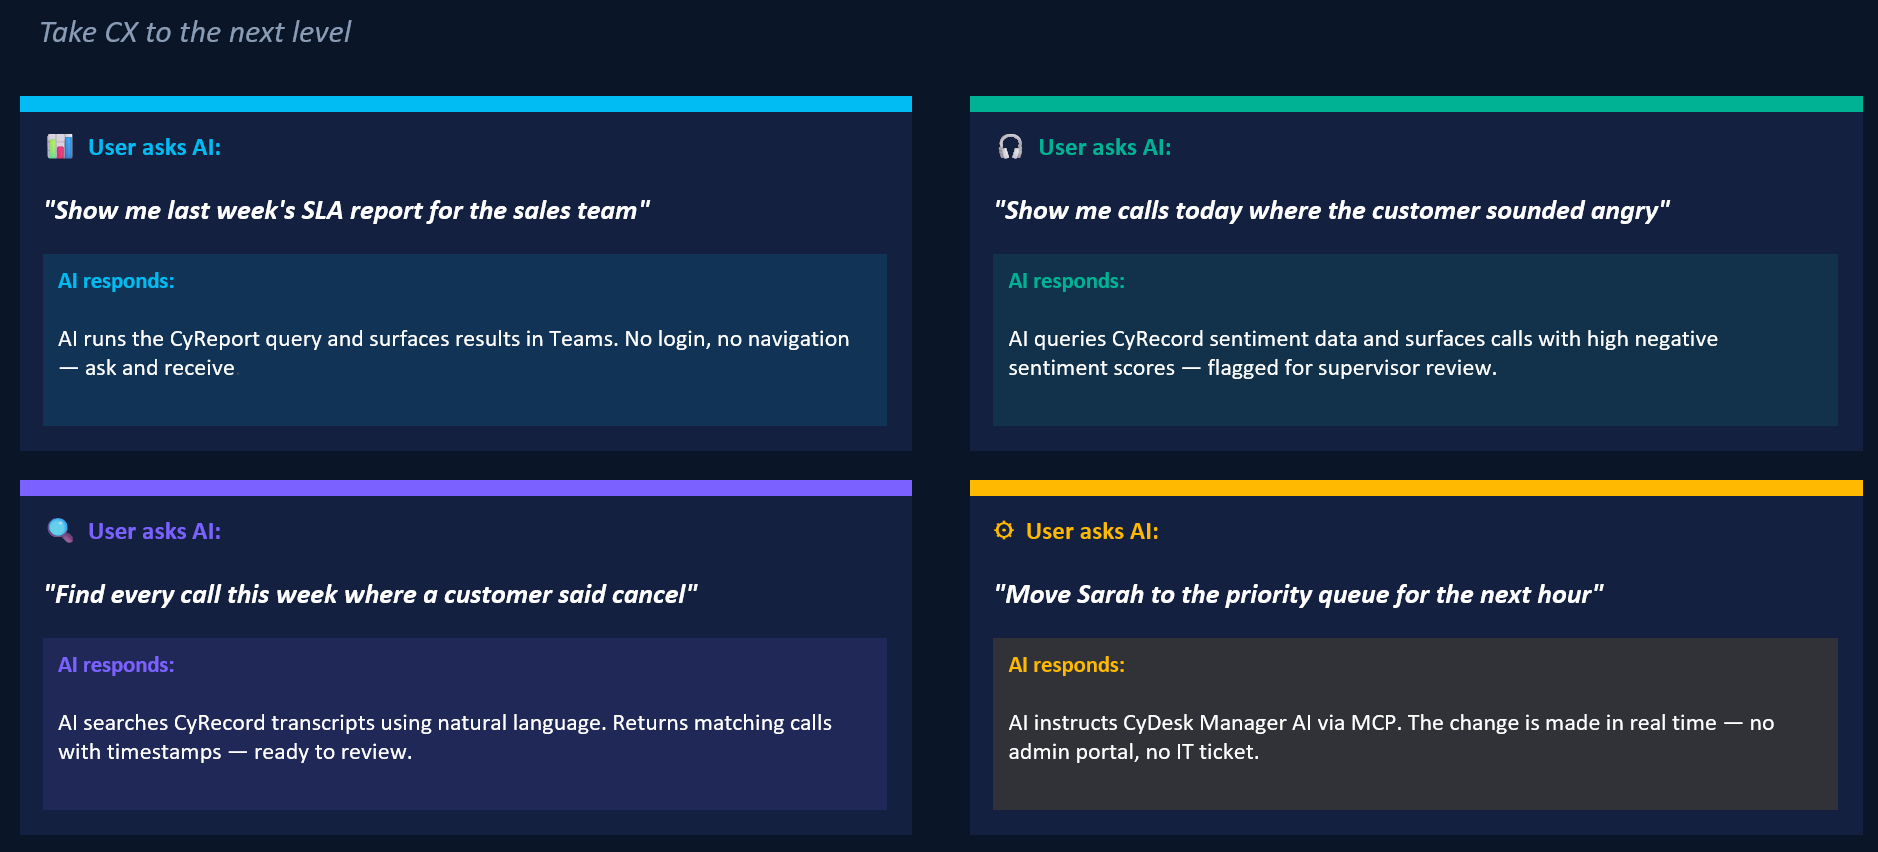
Task: Click the gear icon beside orange User asks AI
Action: click(x=1004, y=531)
